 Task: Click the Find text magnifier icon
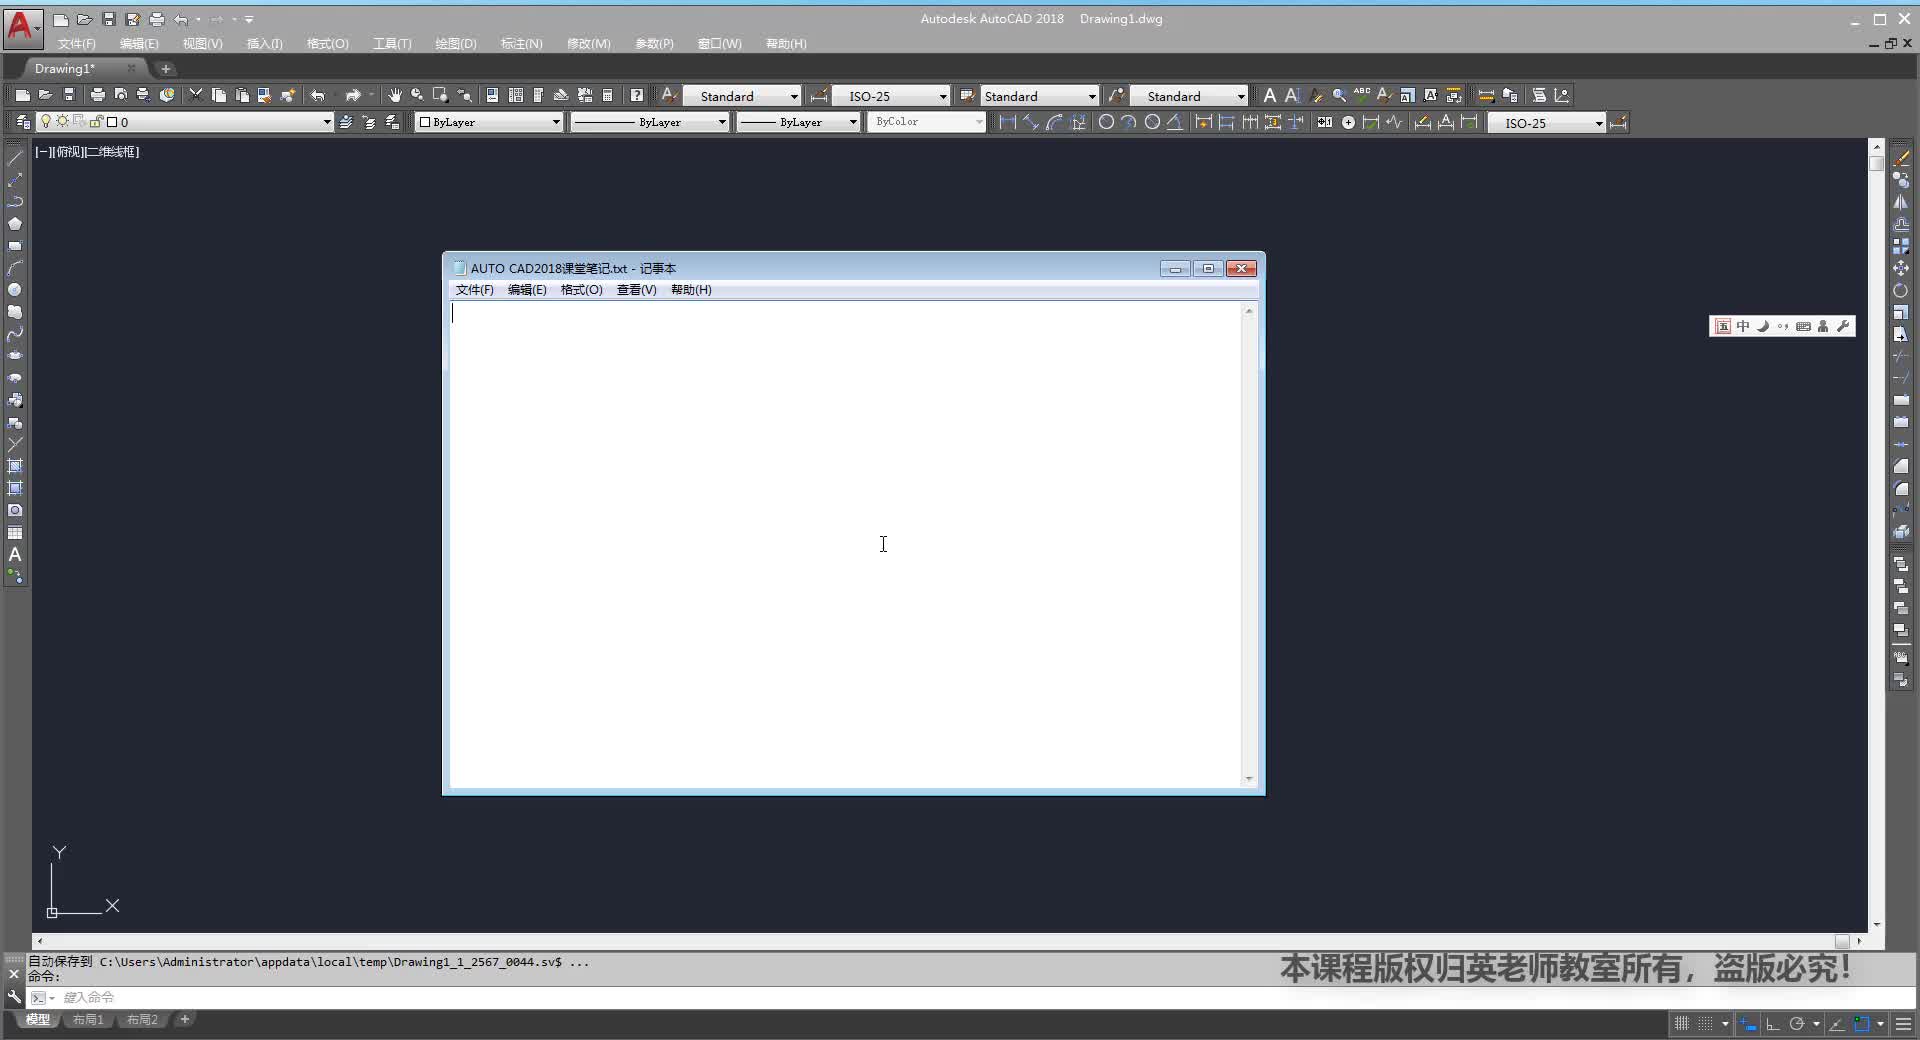(1339, 95)
